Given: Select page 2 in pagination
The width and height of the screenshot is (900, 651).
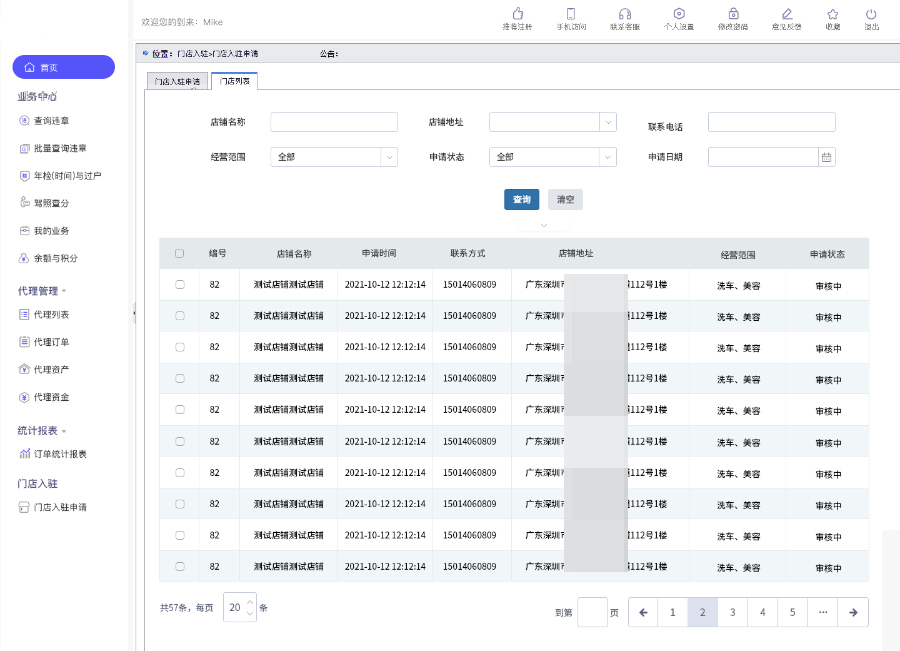Looking at the screenshot, I should [x=703, y=613].
